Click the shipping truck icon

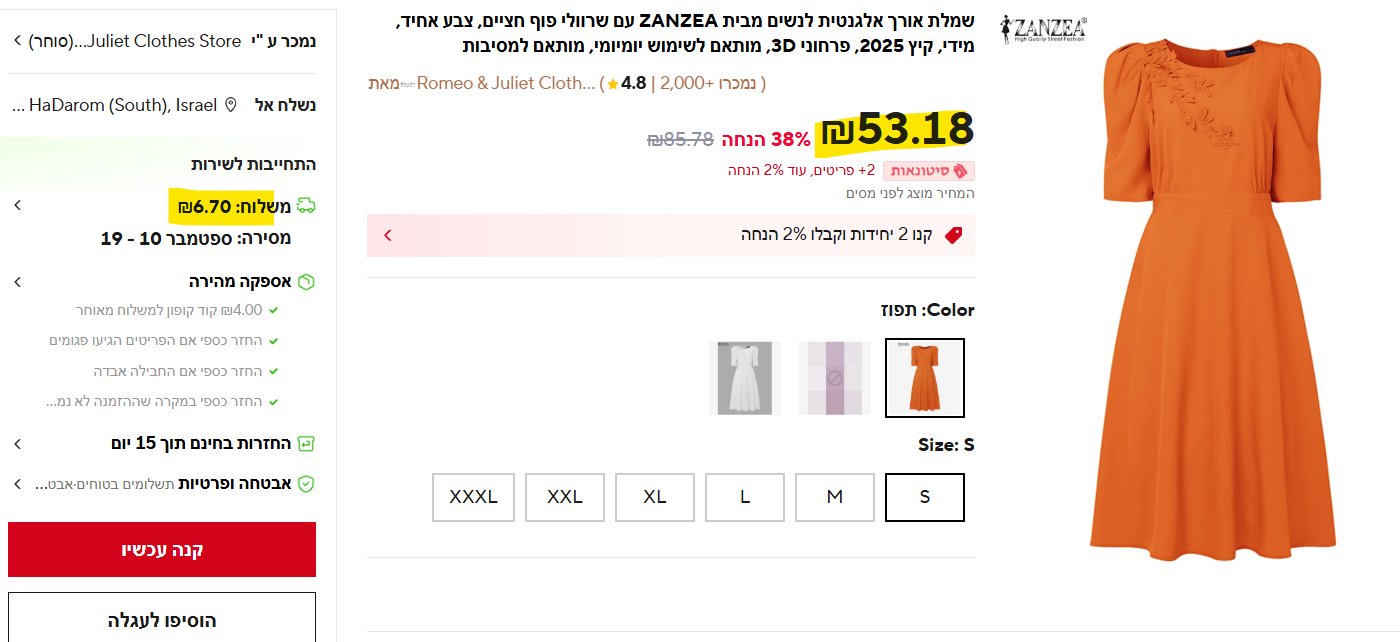pyautogui.click(x=306, y=206)
